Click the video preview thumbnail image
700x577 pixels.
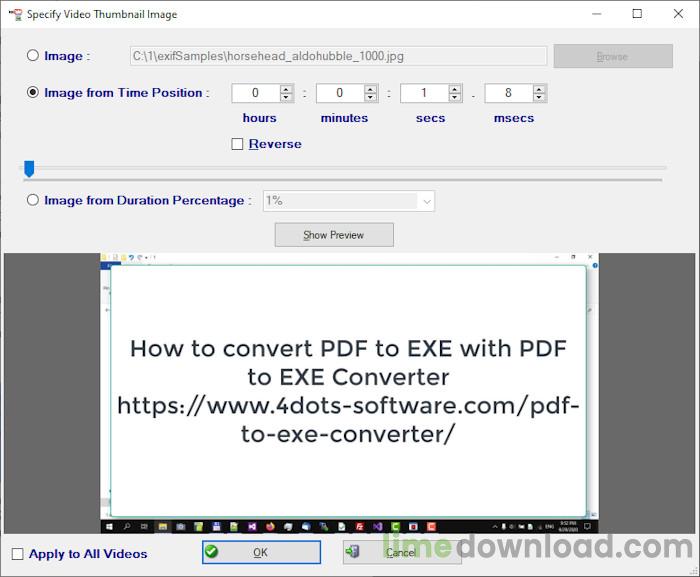(349, 393)
